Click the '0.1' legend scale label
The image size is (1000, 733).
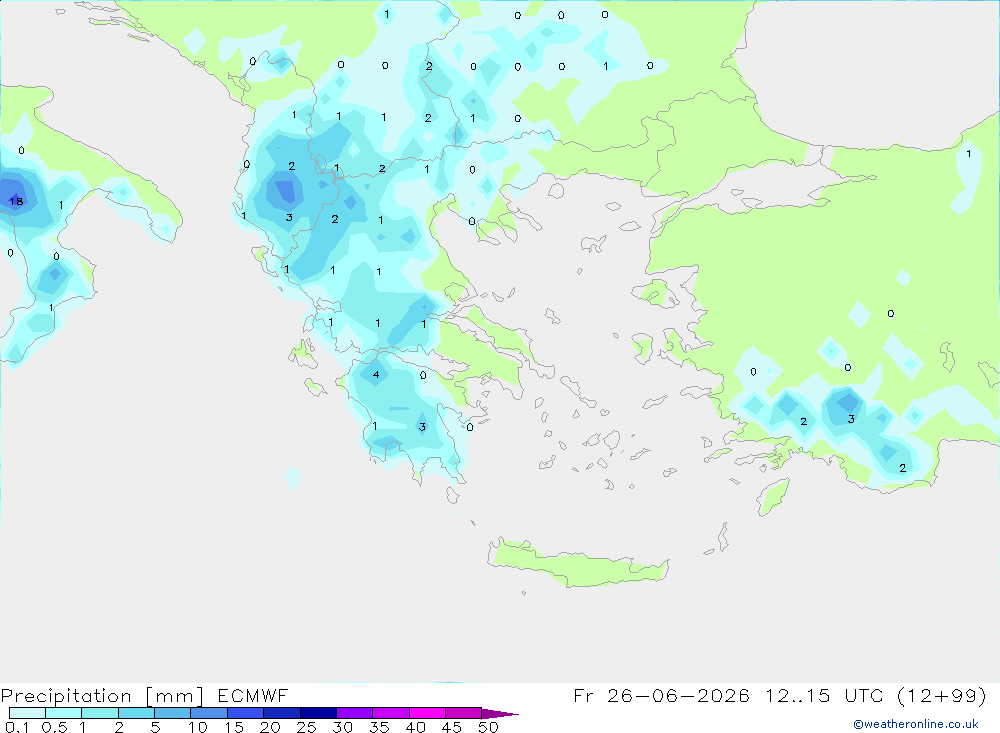(17, 727)
